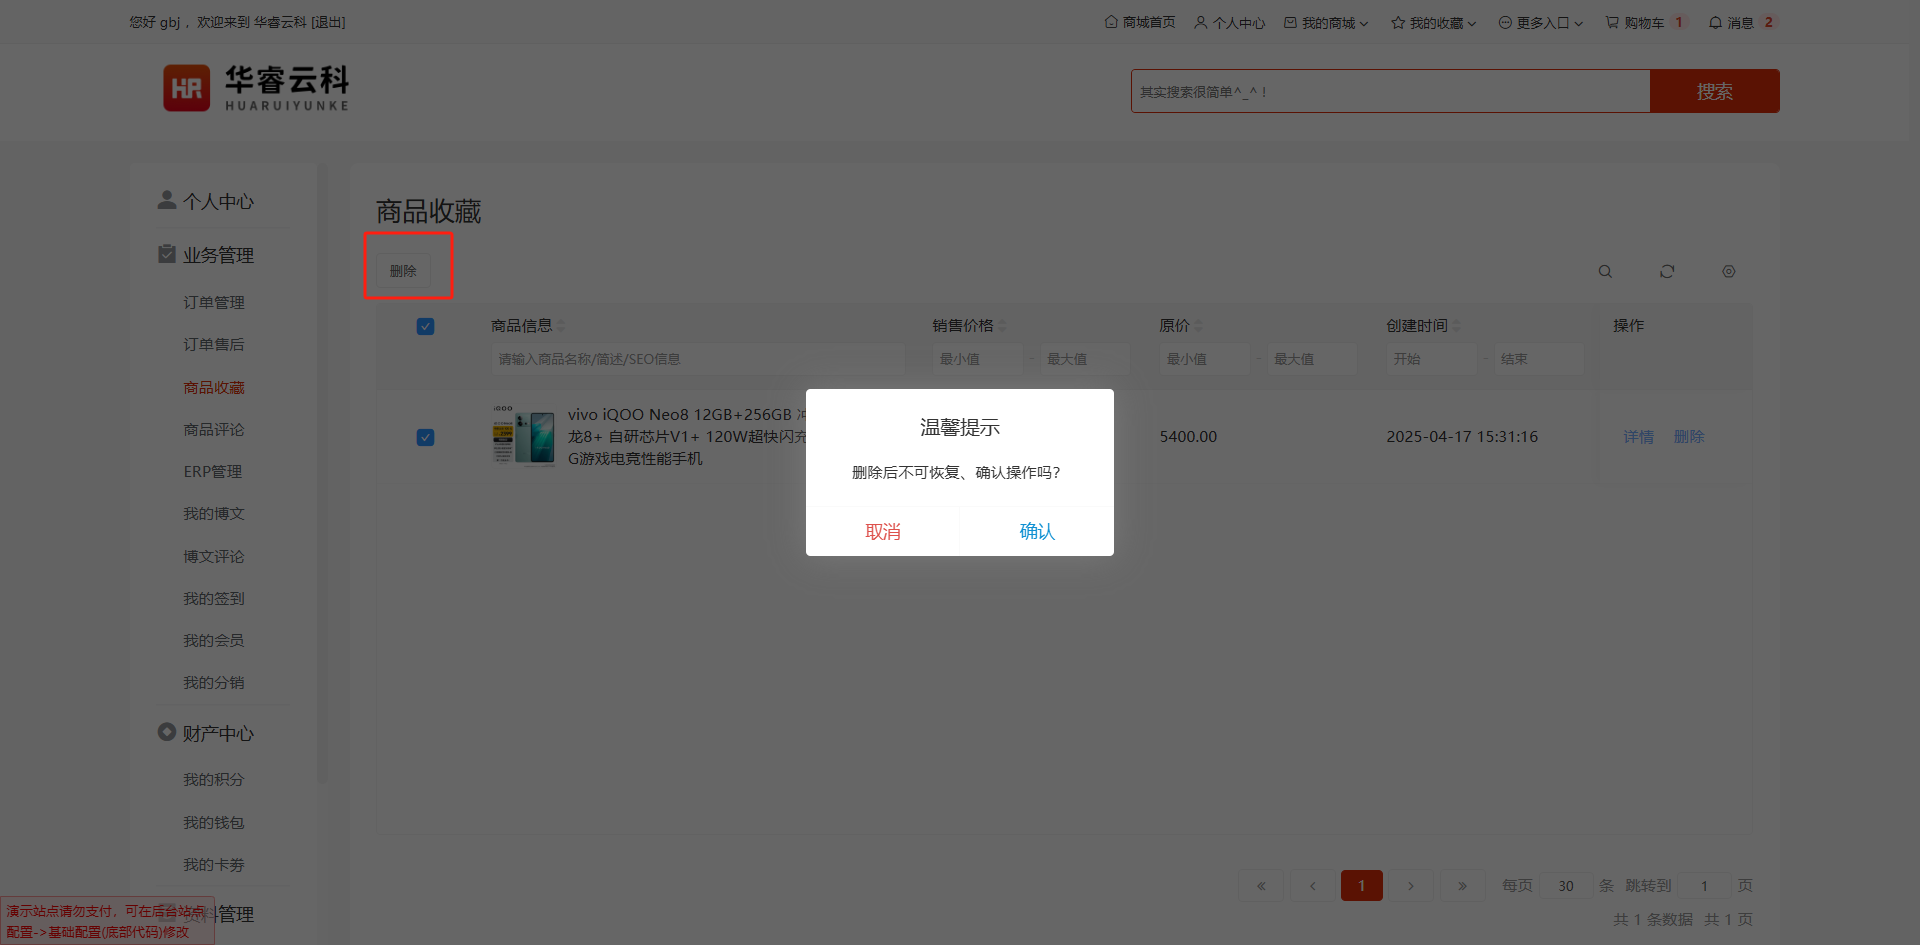Click the red 搜索 search button
The width and height of the screenshot is (1920, 945).
[x=1714, y=91]
